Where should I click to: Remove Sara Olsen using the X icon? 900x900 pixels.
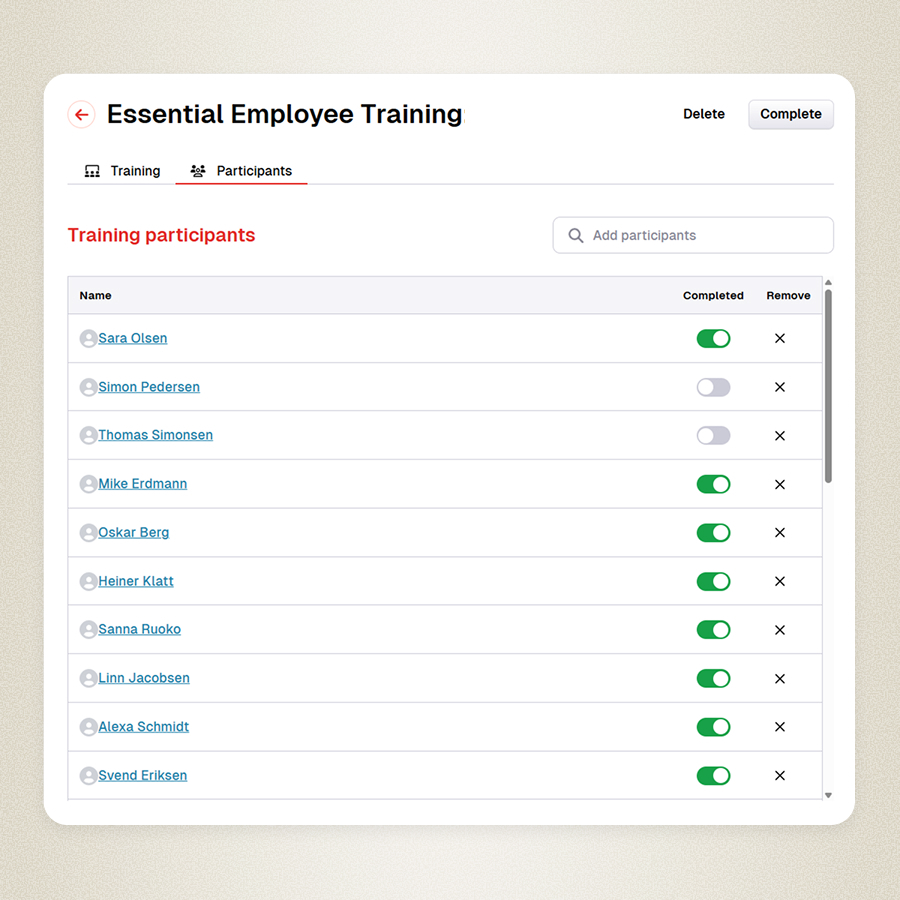tap(780, 339)
